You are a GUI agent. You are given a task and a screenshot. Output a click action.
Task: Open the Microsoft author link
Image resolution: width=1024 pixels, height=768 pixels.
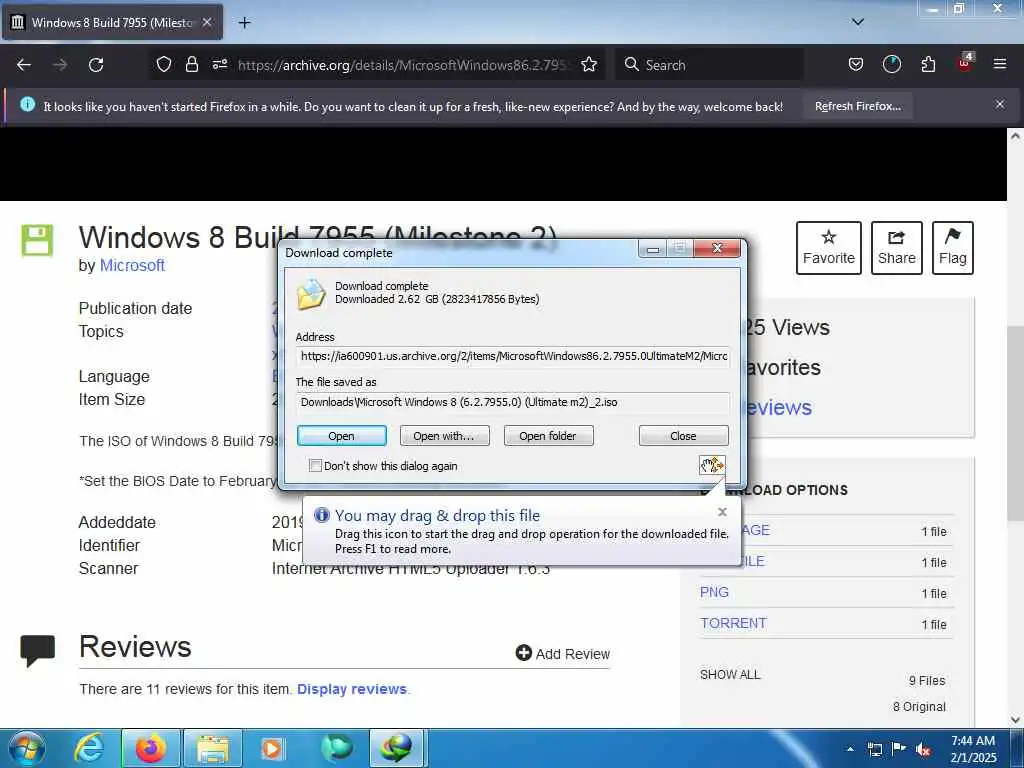click(132, 265)
